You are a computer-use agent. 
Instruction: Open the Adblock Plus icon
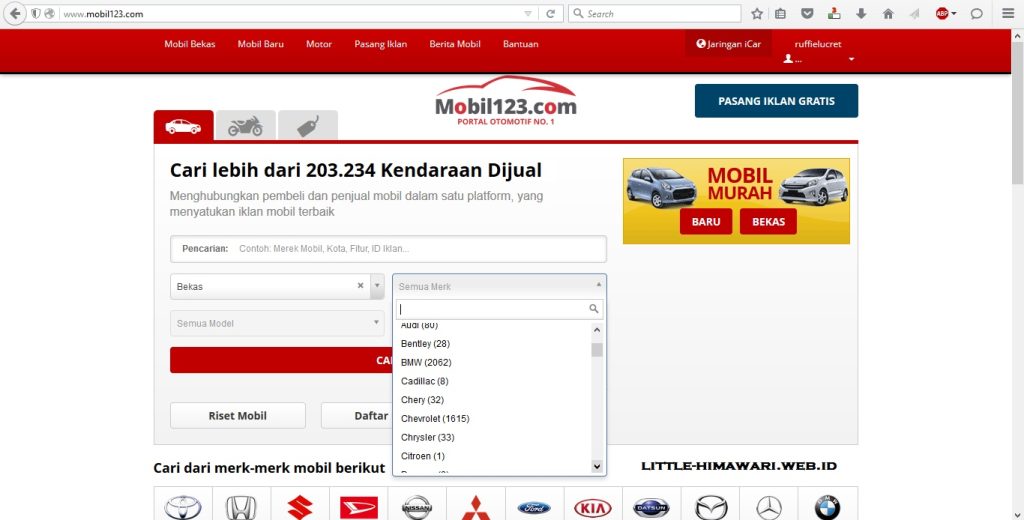[x=942, y=13]
